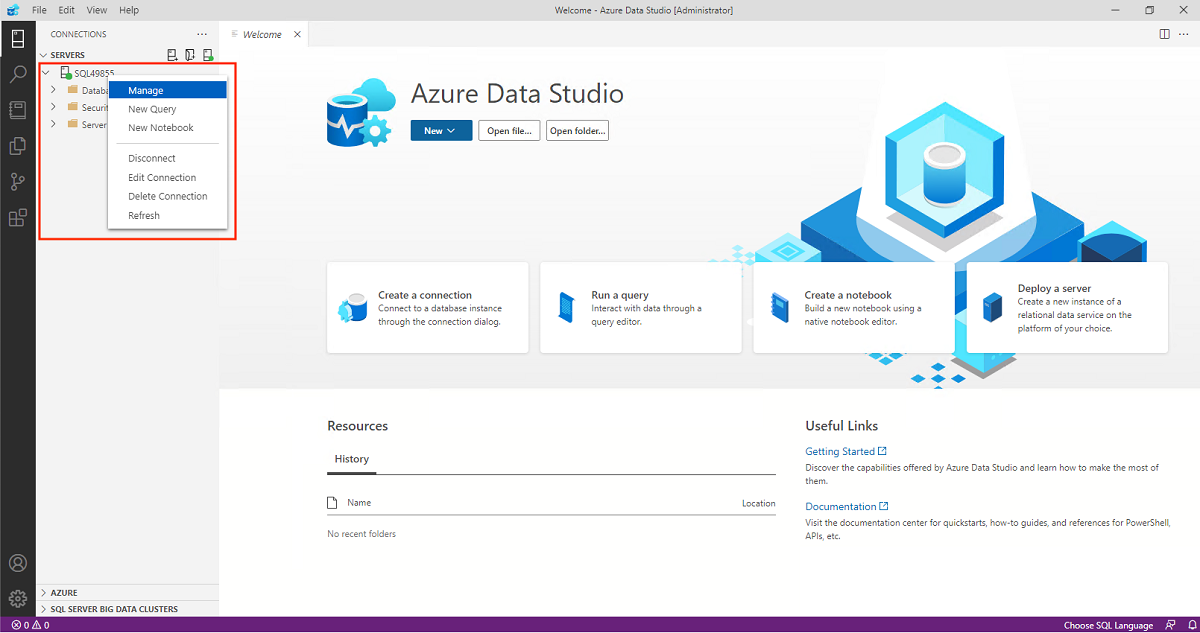Click the Open folder... button
Screen dimensions: 1200x633
[x=577, y=130]
